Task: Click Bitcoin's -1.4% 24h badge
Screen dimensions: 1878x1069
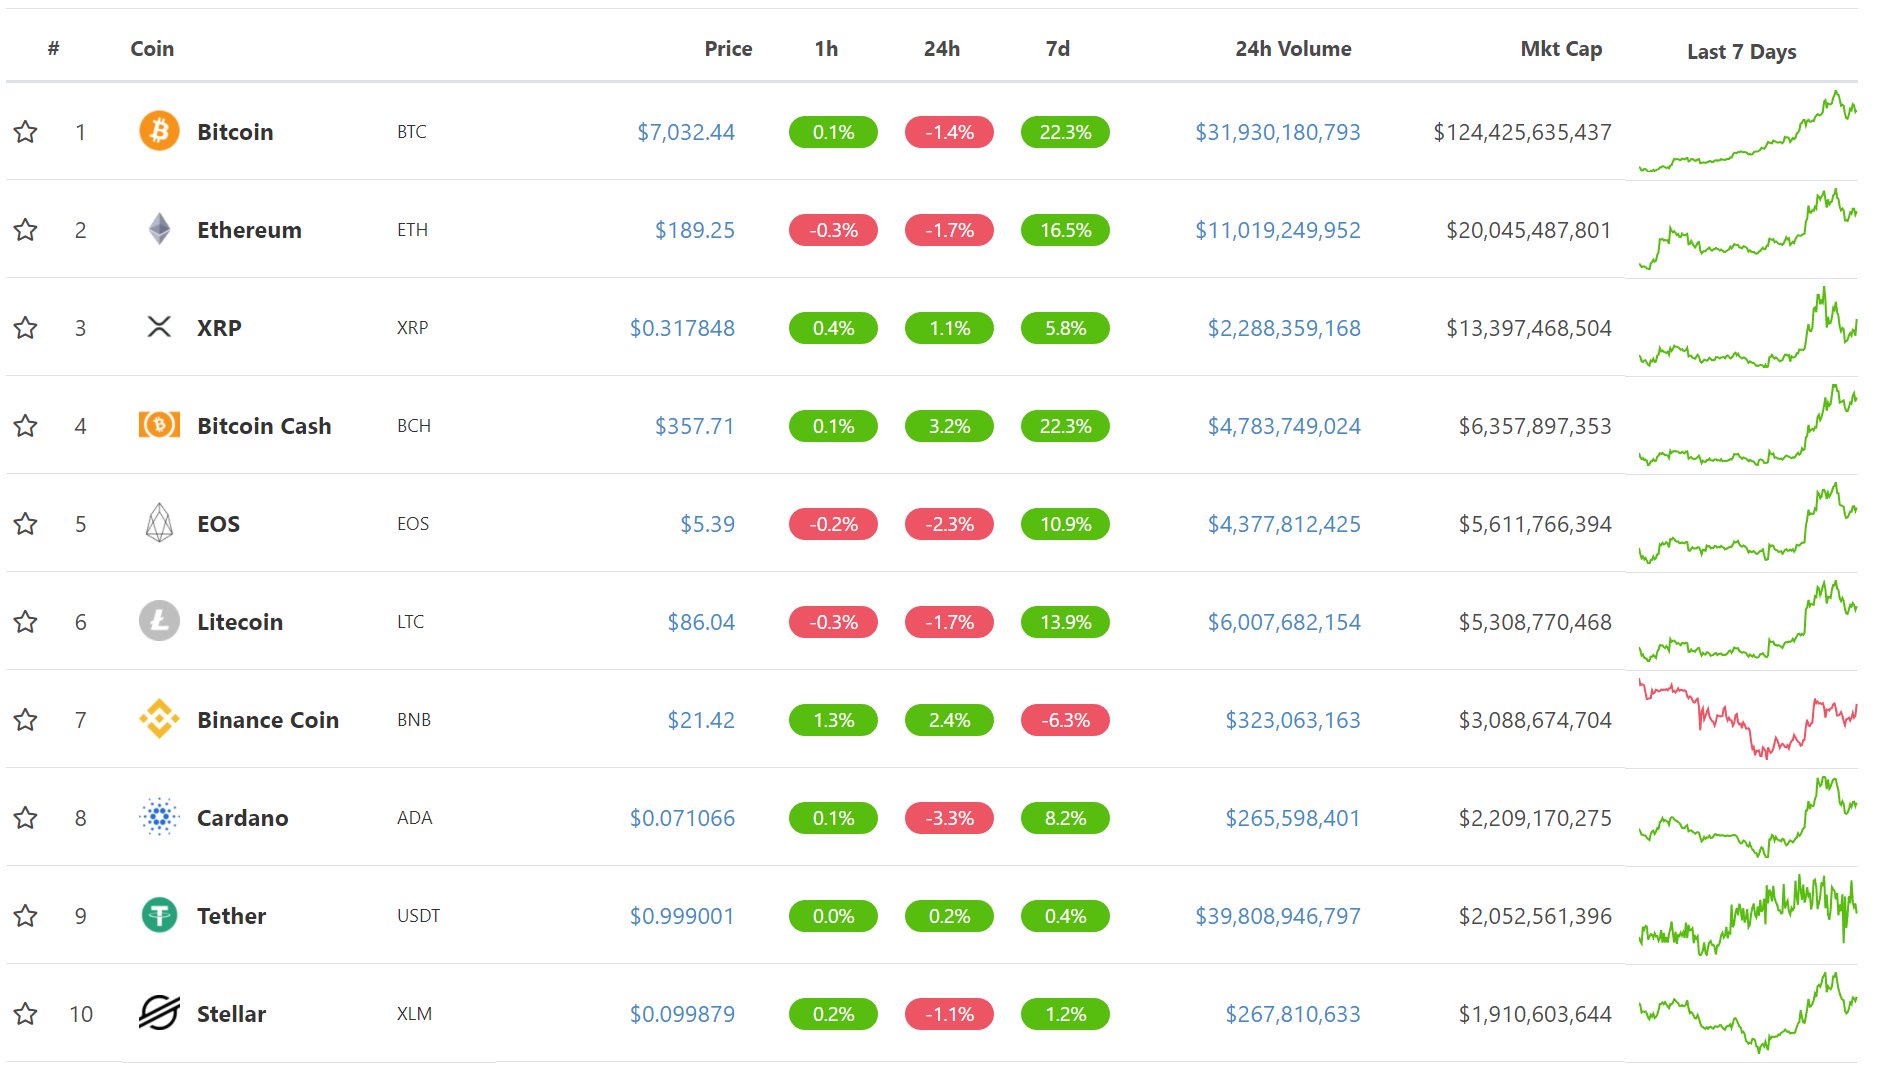Action: 949,132
